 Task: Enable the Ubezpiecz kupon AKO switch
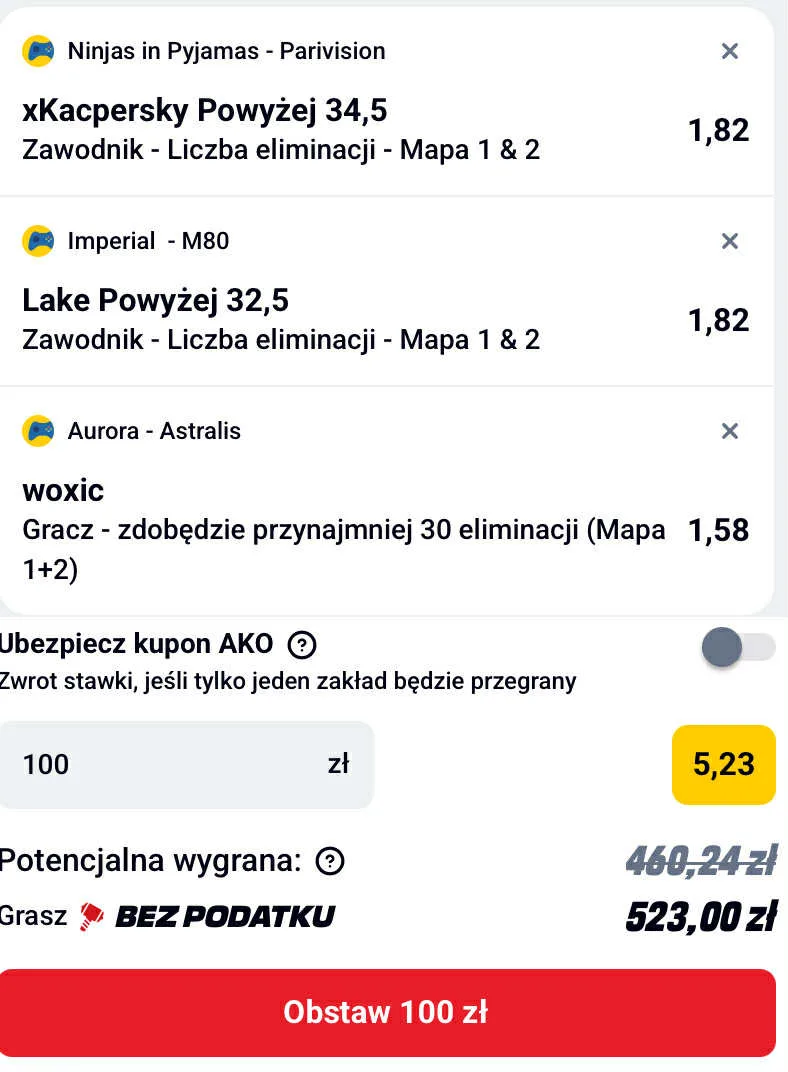pyautogui.click(x=738, y=648)
